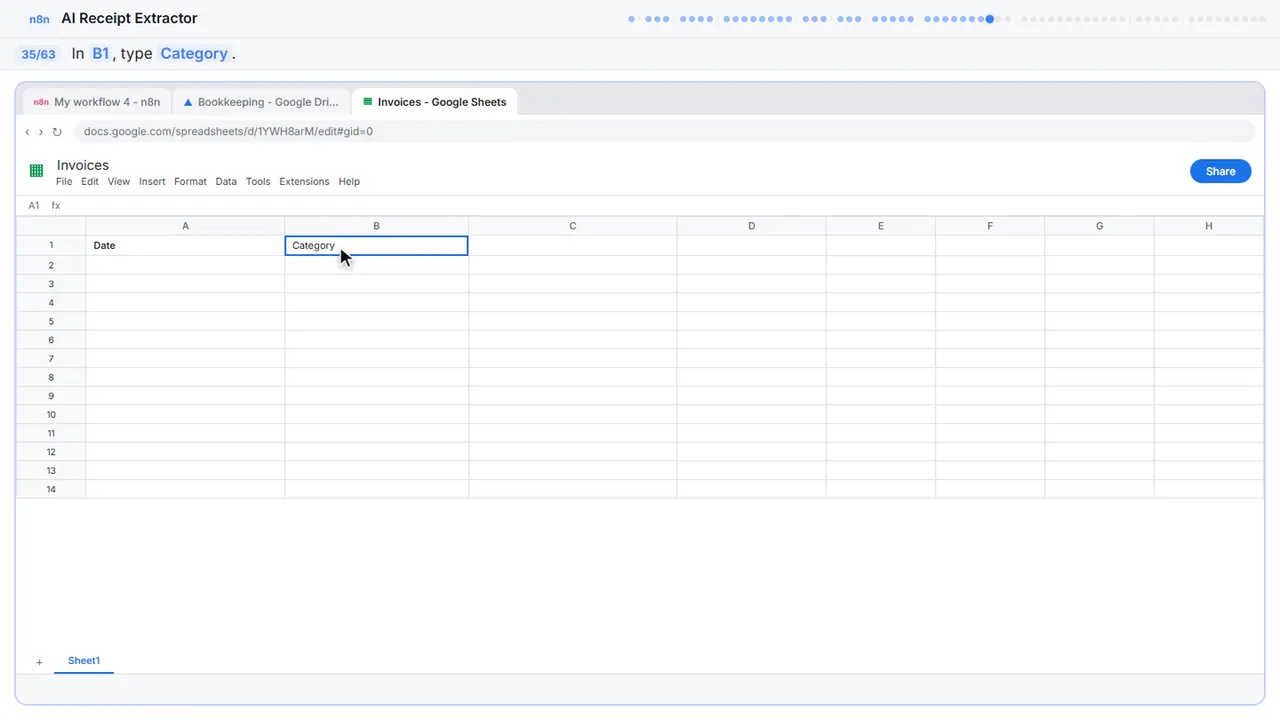Open the Sheet1 sheet tab

pyautogui.click(x=84, y=661)
